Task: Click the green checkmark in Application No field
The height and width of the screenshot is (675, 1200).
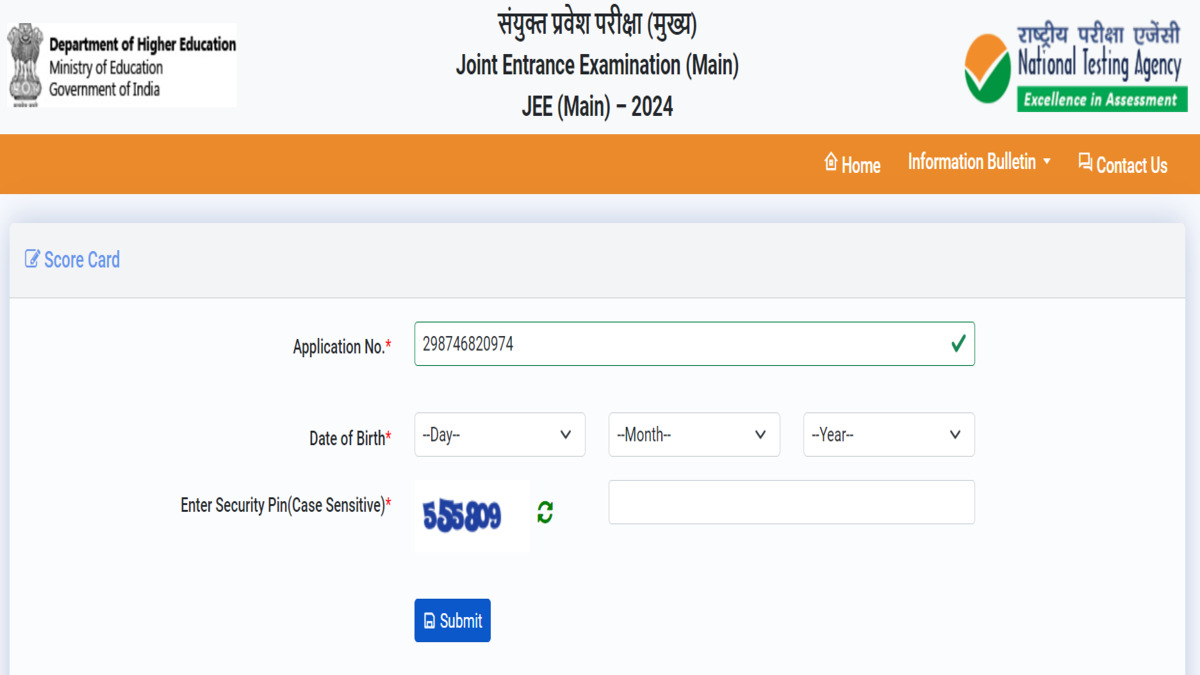Action: coord(958,343)
